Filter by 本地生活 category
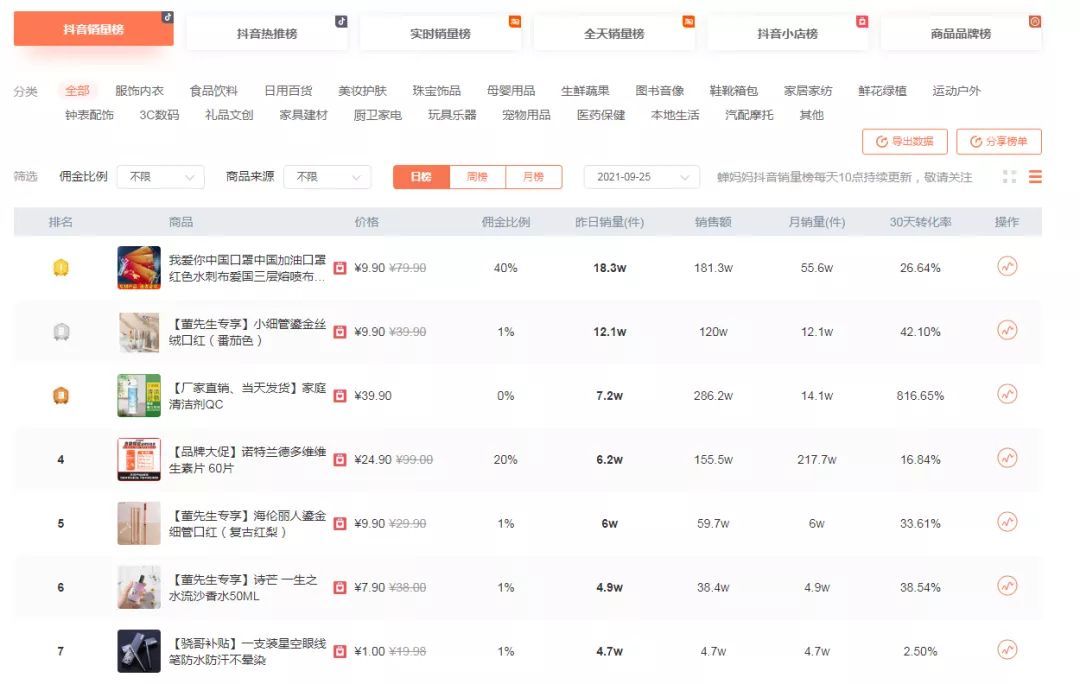 pos(675,114)
